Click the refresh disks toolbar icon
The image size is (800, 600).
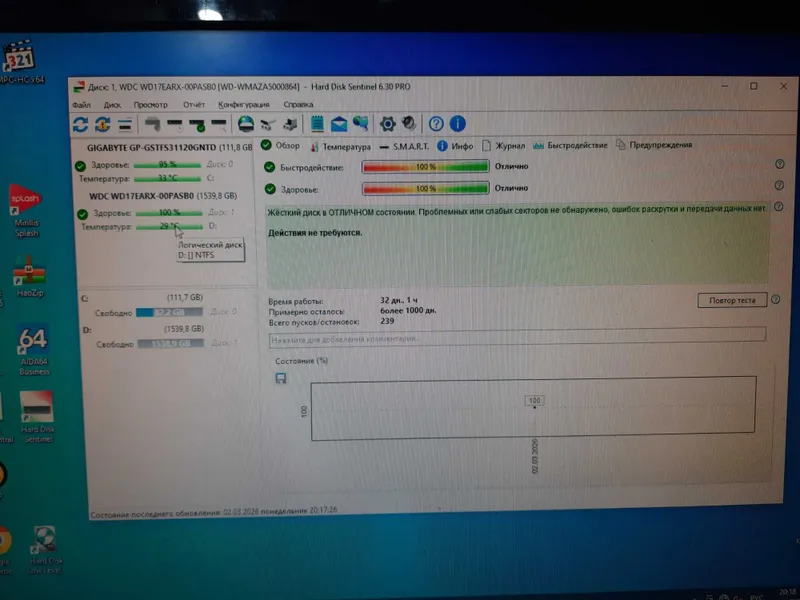point(81,124)
